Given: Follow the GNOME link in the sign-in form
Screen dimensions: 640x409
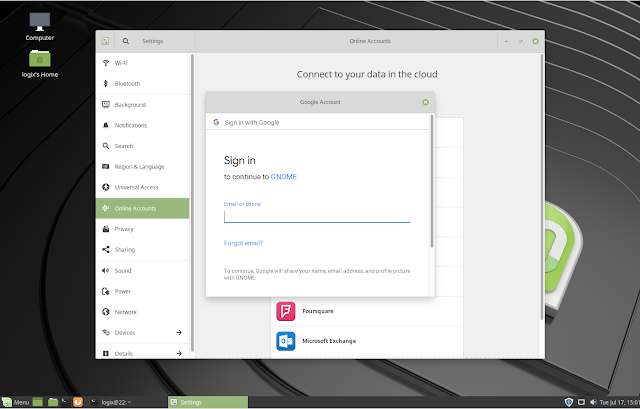Looking at the screenshot, I should coord(284,177).
